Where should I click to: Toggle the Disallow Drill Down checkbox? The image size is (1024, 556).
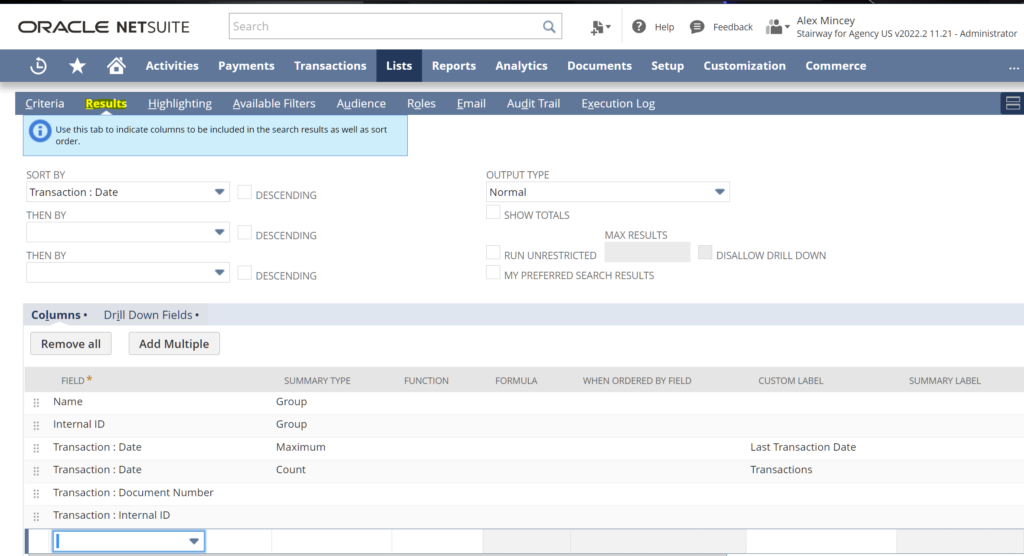(705, 253)
